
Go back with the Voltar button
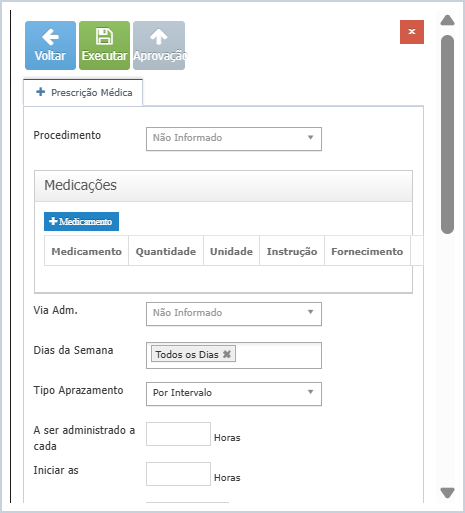click(x=50, y=45)
